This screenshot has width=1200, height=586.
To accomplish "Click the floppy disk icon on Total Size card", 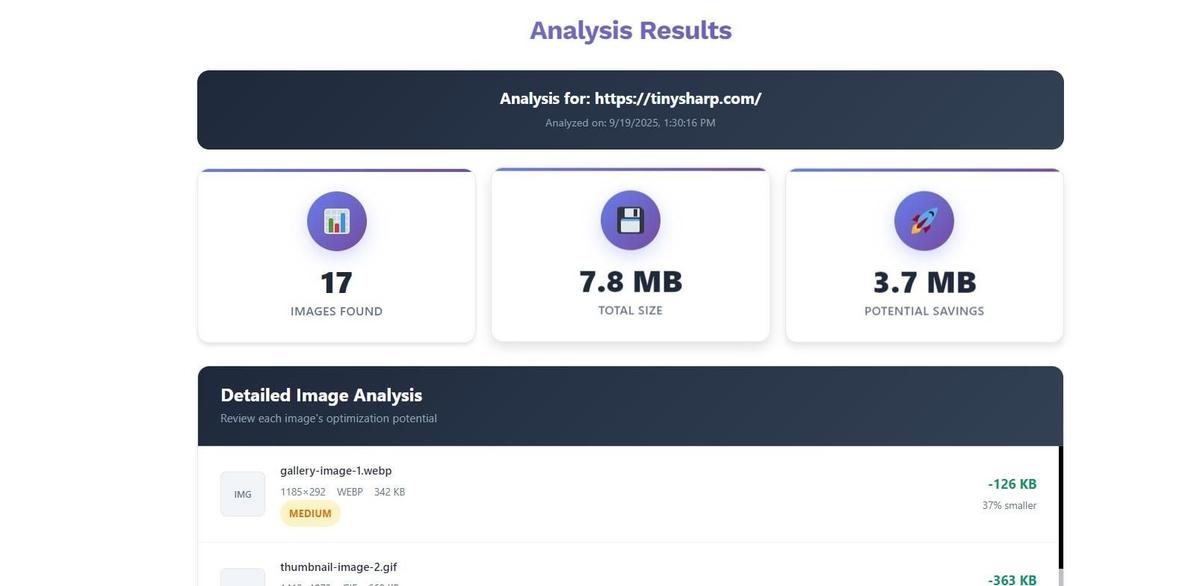I will click(630, 218).
